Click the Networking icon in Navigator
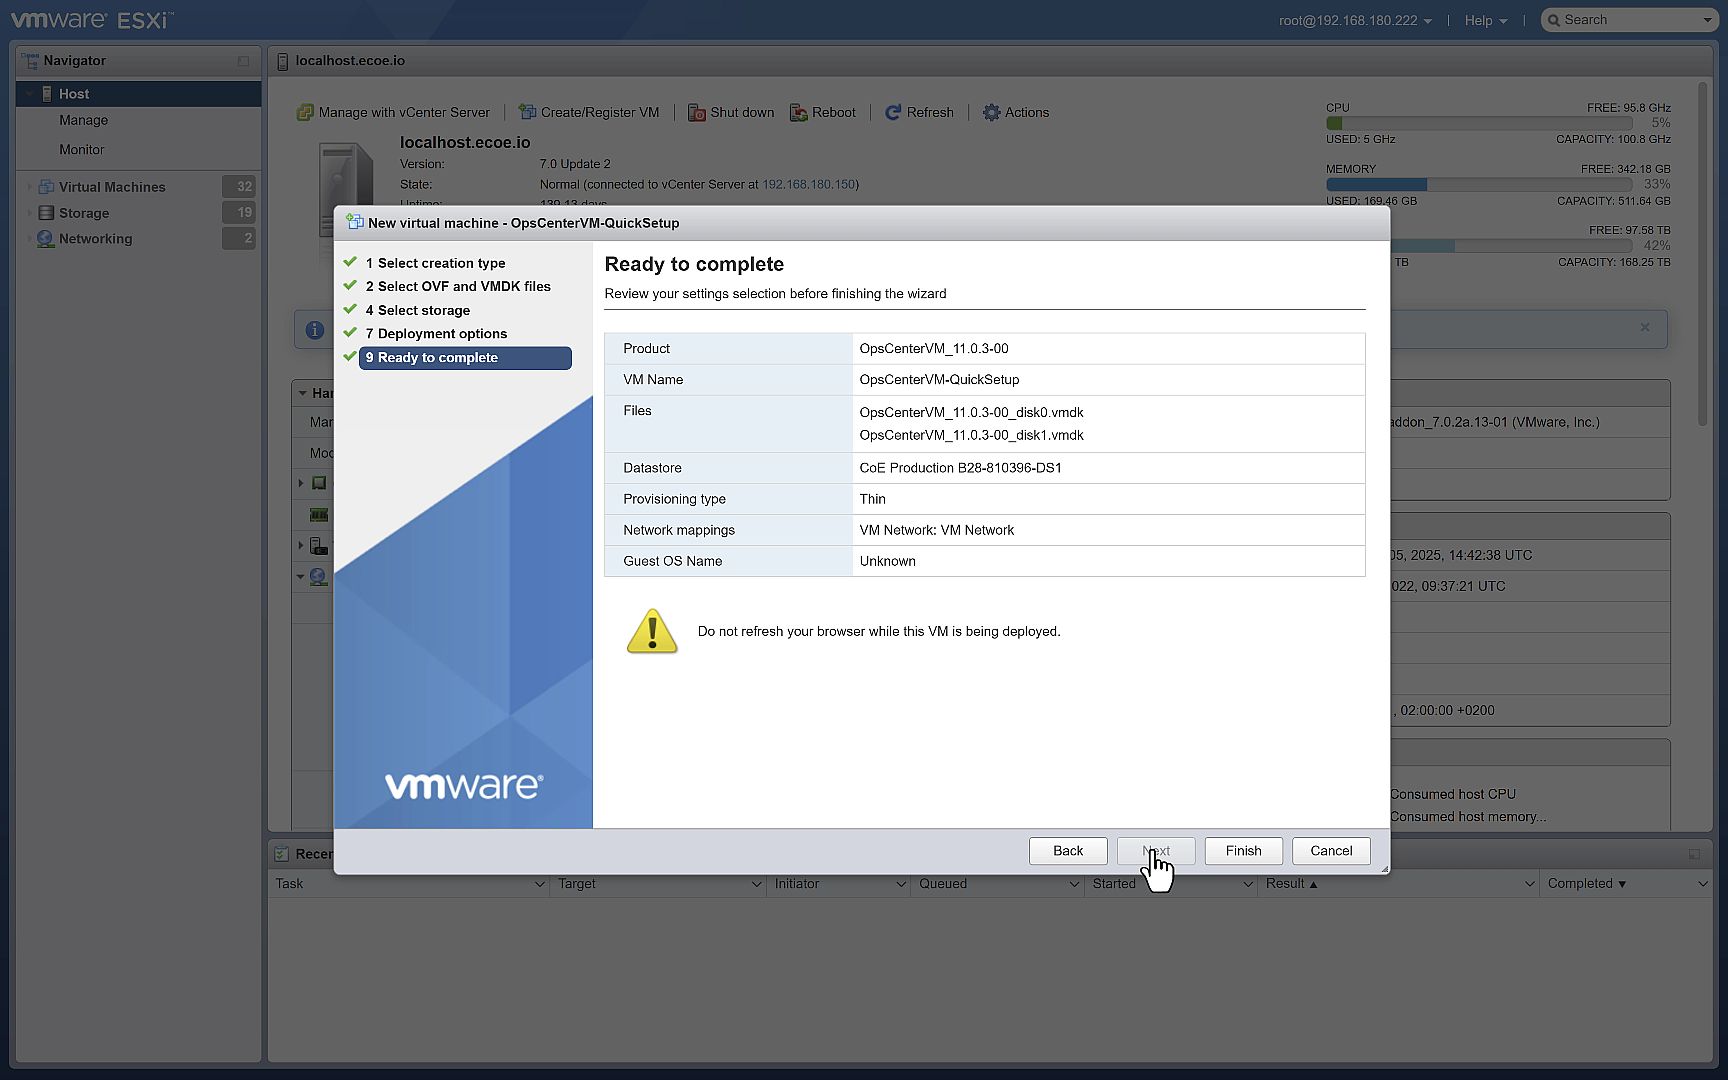This screenshot has width=1728, height=1080. (46, 239)
